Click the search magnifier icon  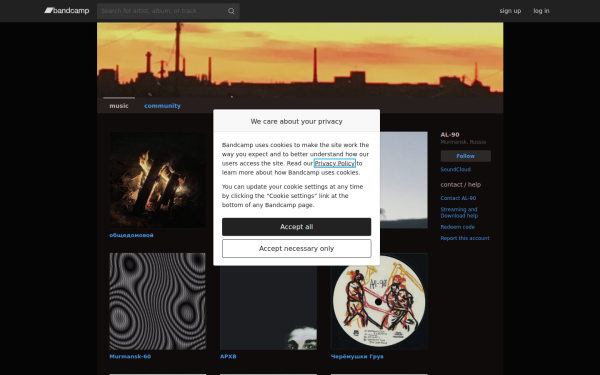231,11
